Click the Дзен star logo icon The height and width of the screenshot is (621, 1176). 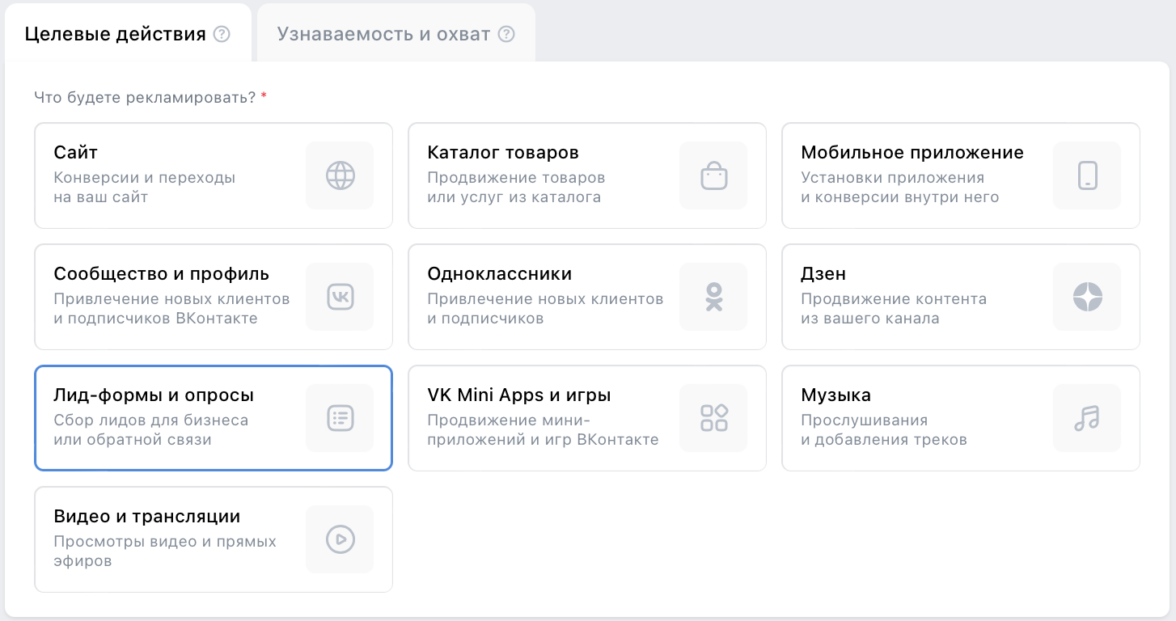point(1087,297)
